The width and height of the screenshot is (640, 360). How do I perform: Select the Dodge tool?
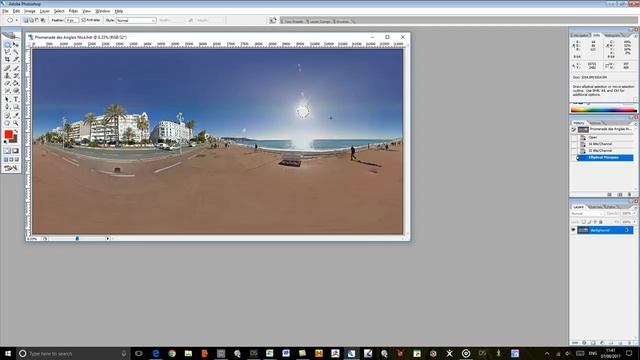coord(16,91)
